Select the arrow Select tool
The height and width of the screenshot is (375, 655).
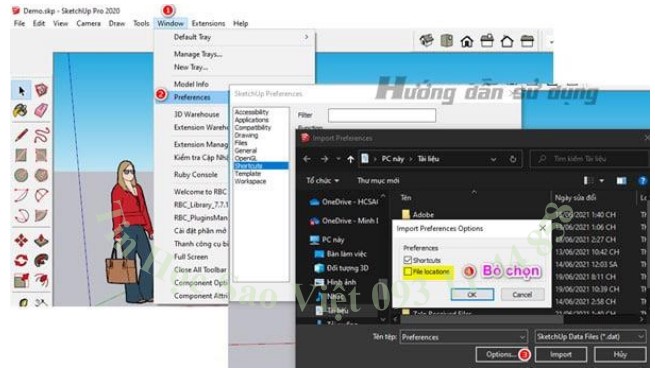(21, 91)
